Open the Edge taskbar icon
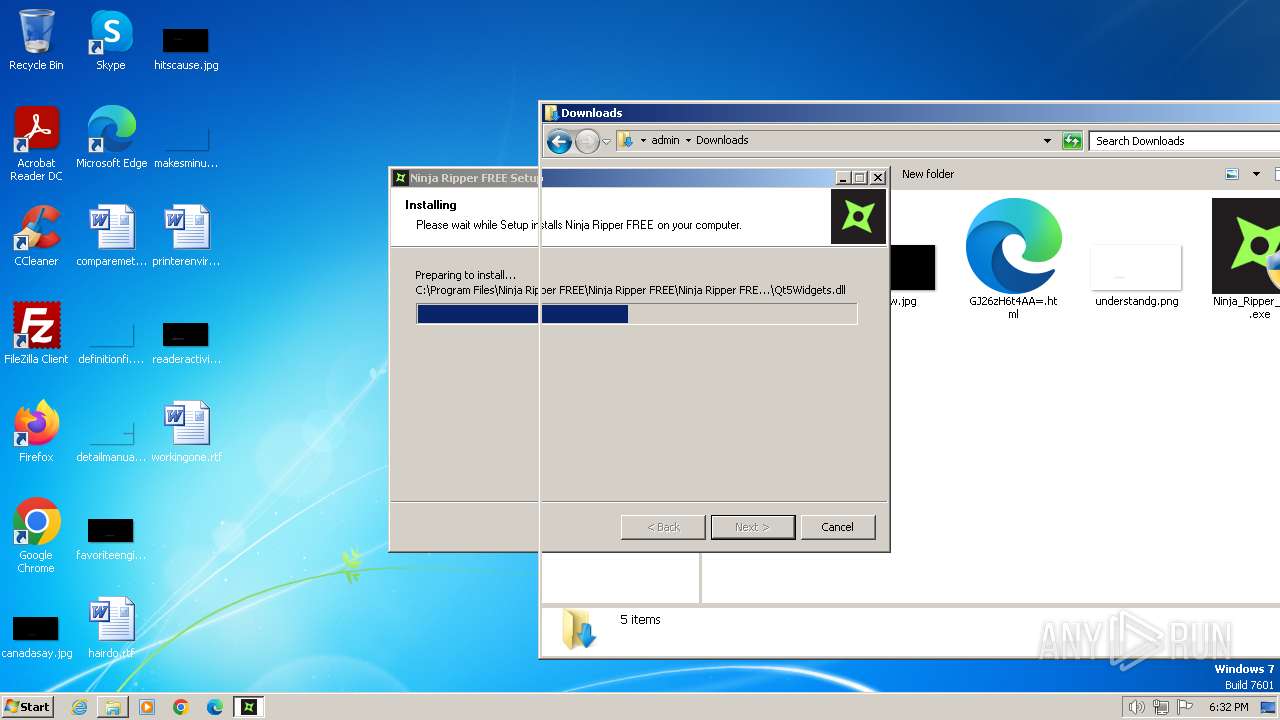 [215, 707]
